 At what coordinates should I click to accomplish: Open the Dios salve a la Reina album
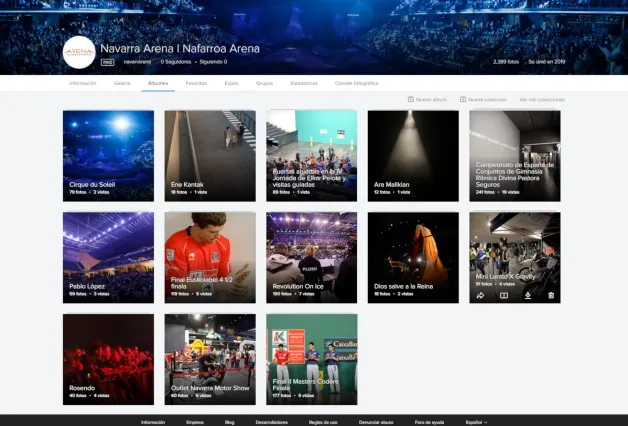[413, 257]
